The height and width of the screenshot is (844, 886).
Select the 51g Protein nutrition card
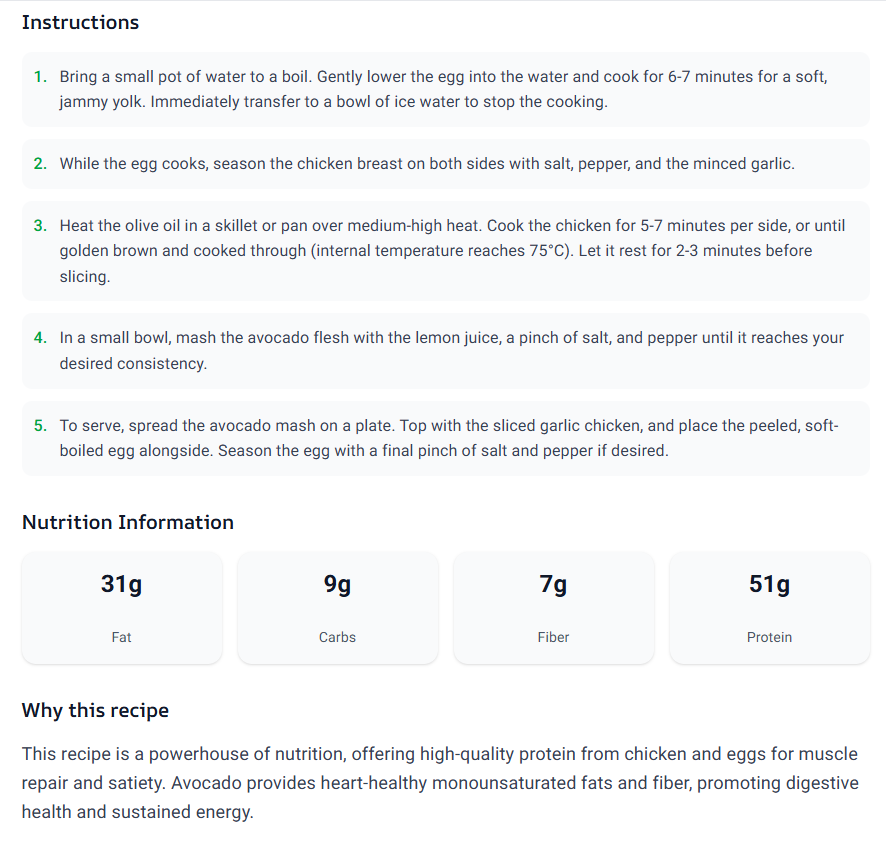coord(769,608)
